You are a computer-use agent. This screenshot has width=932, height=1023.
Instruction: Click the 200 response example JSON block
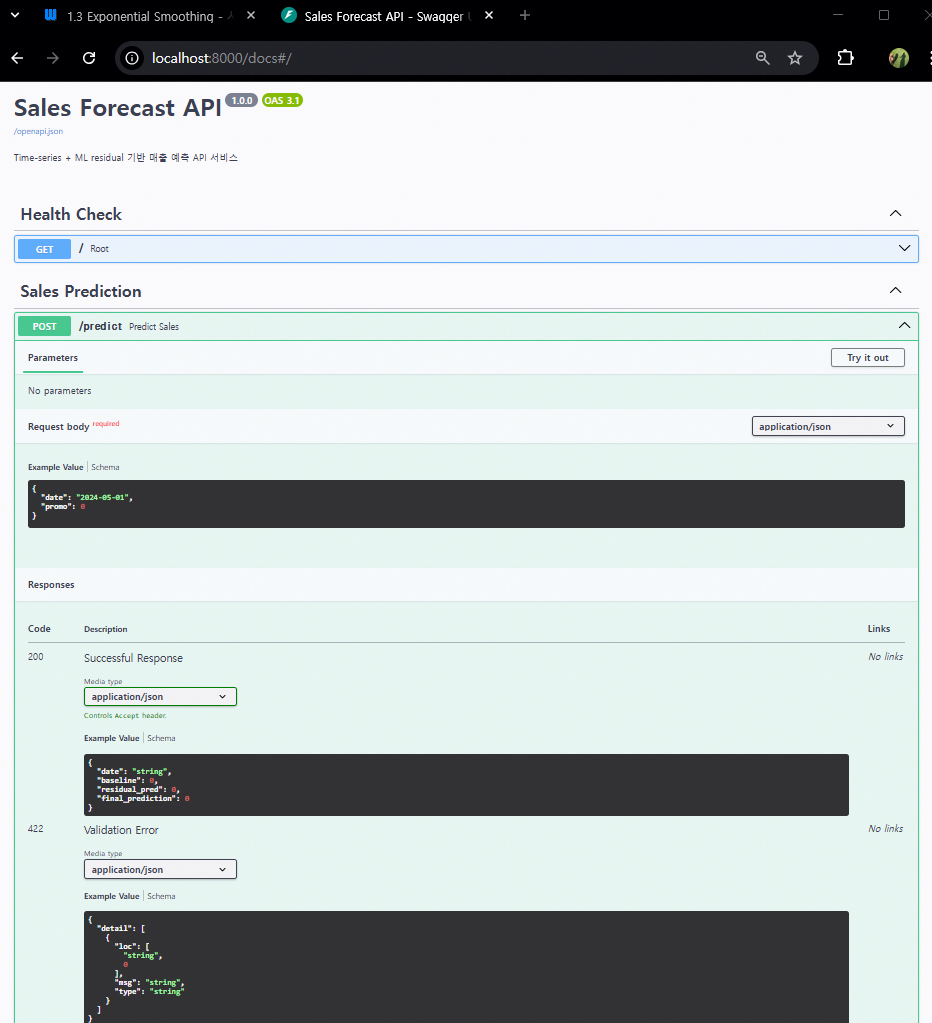click(x=466, y=785)
